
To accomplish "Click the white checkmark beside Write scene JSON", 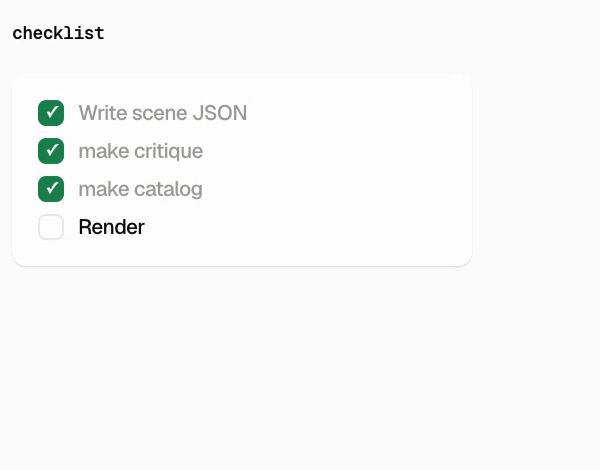I will tap(52, 112).
